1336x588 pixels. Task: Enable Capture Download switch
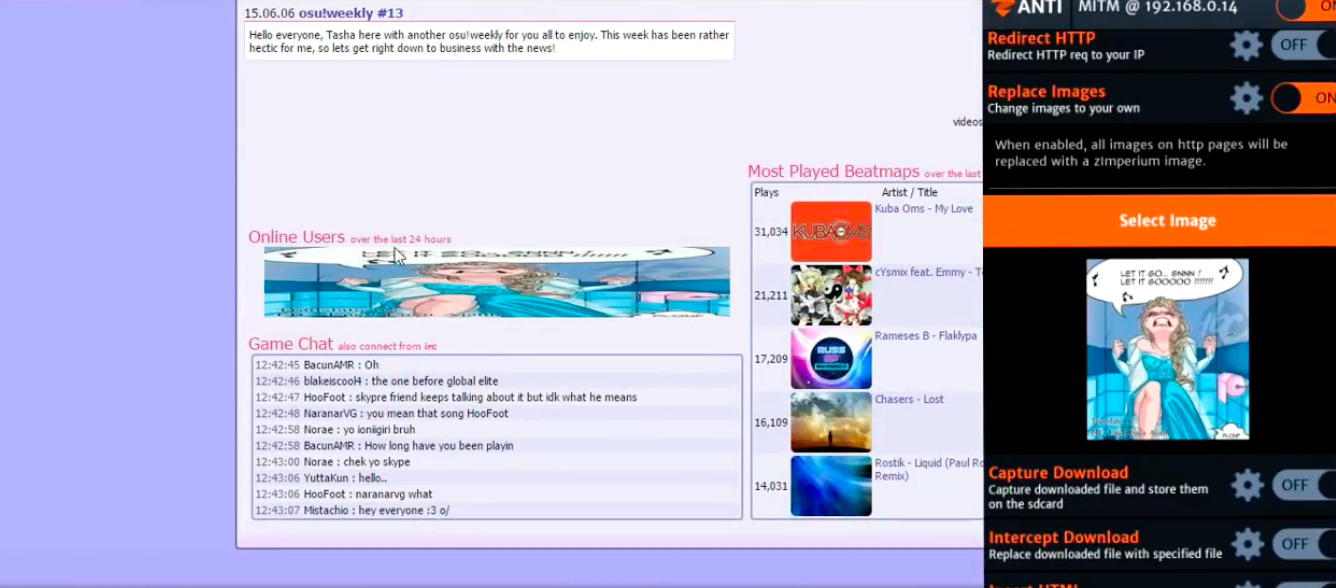1303,485
